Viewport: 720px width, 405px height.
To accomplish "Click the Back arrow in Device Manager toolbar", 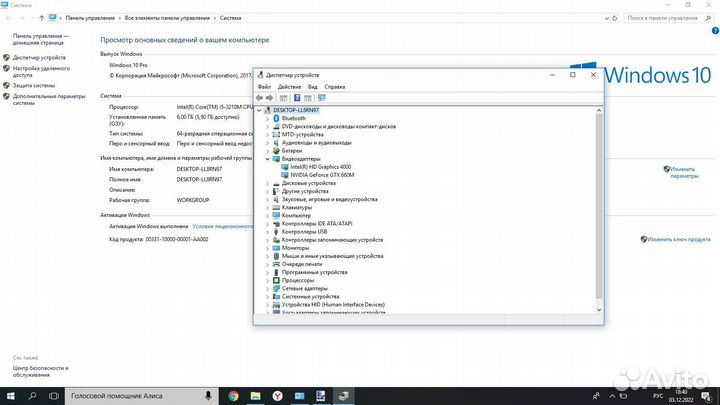I will coord(260,98).
